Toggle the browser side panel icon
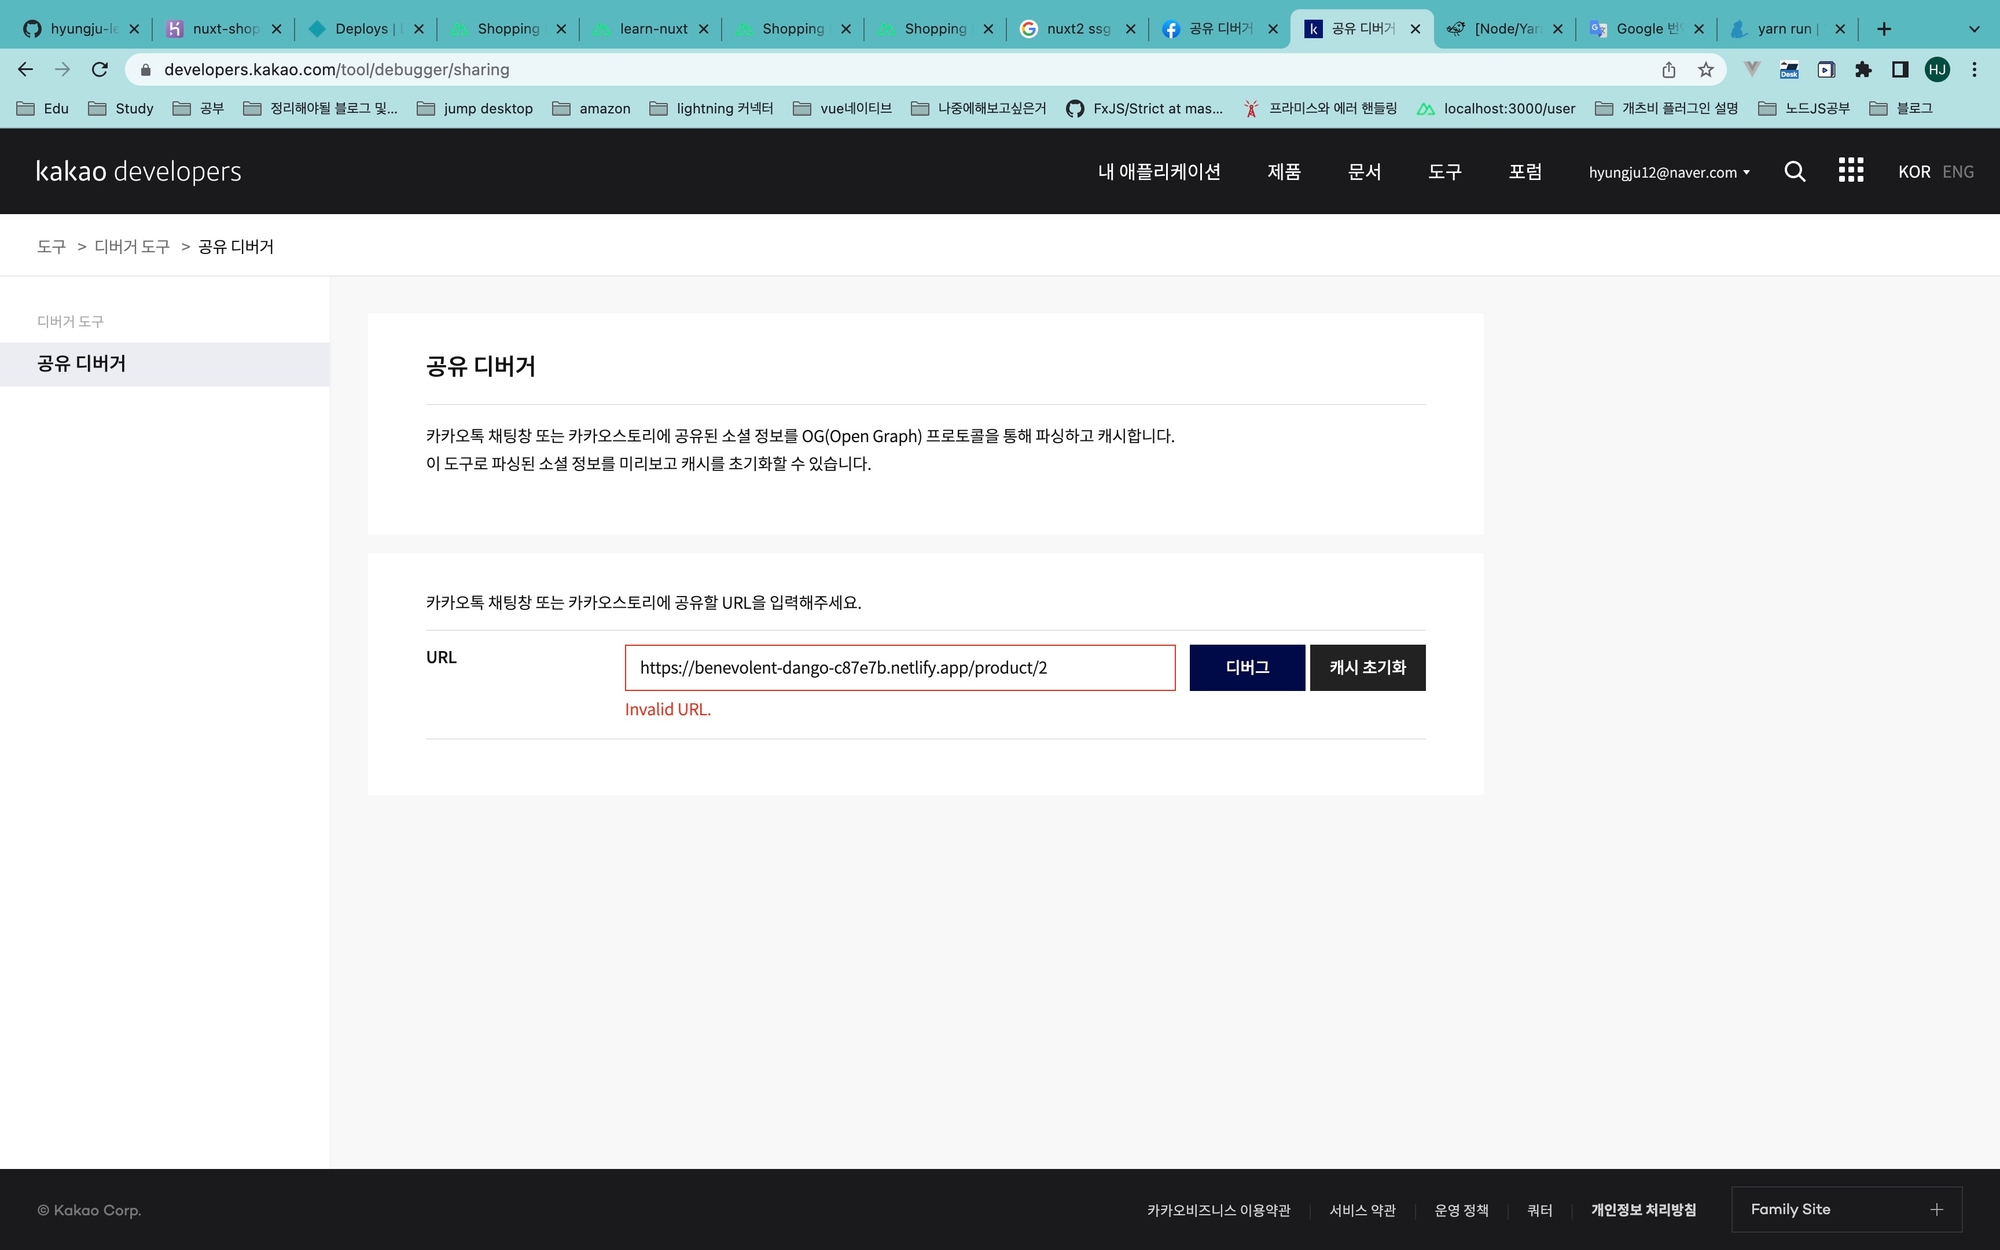2000x1250 pixels. pyautogui.click(x=1900, y=69)
